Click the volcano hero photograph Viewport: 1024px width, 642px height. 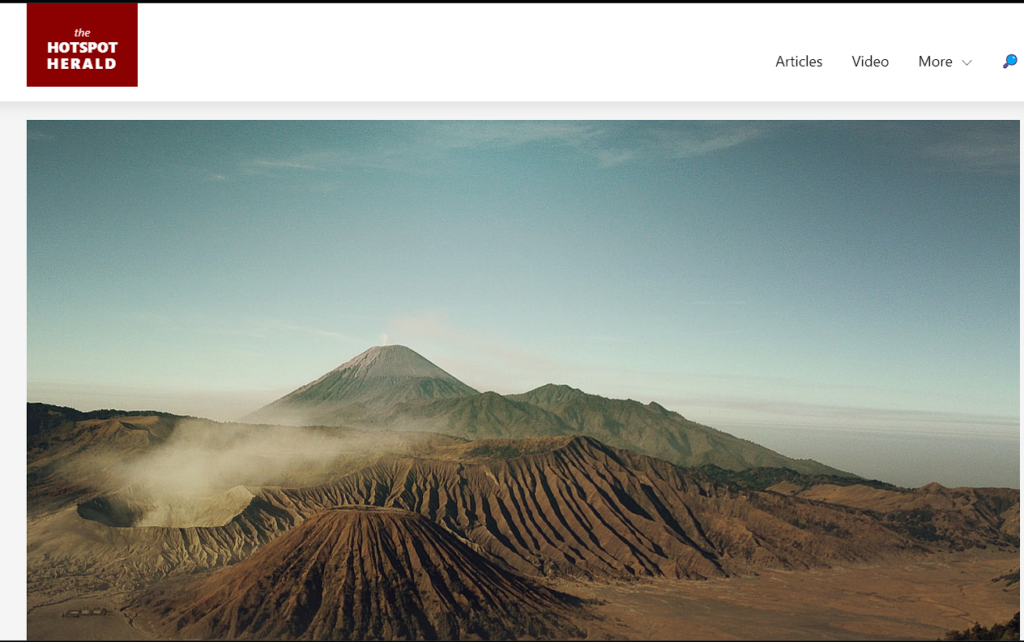pos(522,380)
